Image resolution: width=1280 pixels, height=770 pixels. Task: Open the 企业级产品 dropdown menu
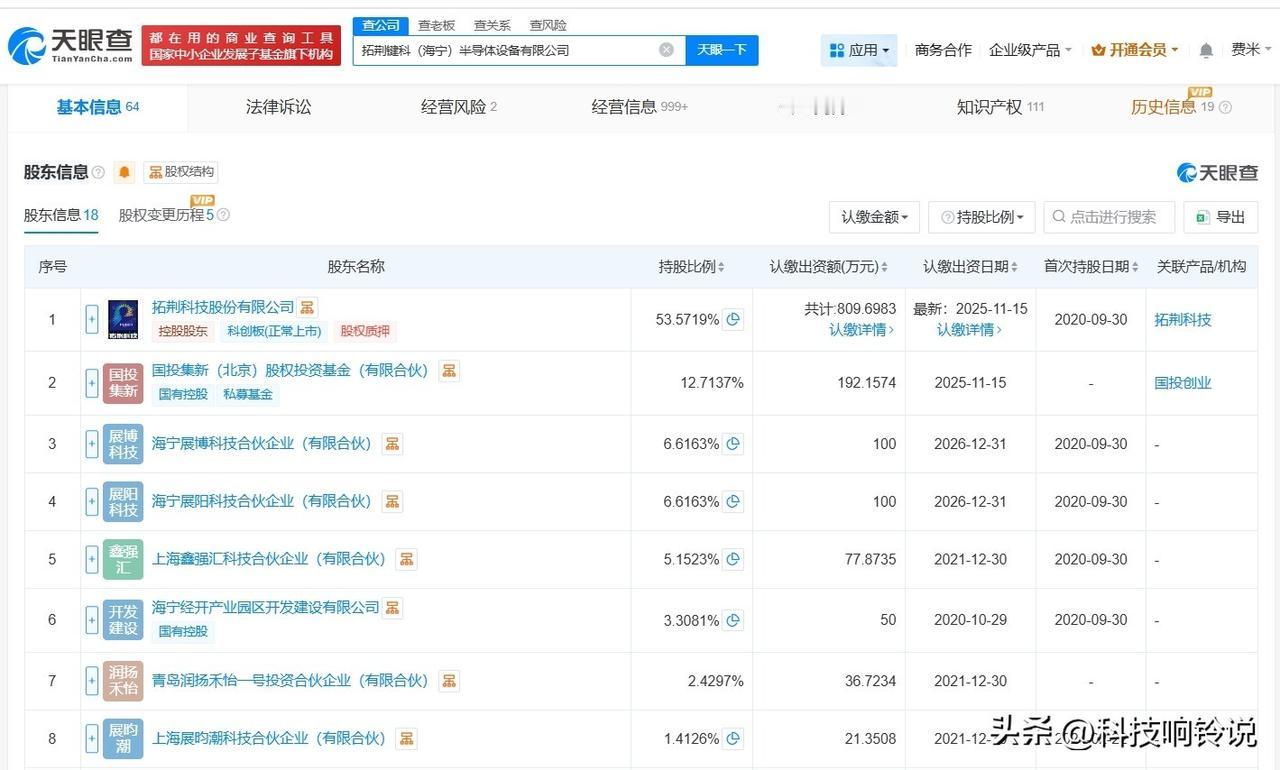pyautogui.click(x=1030, y=50)
